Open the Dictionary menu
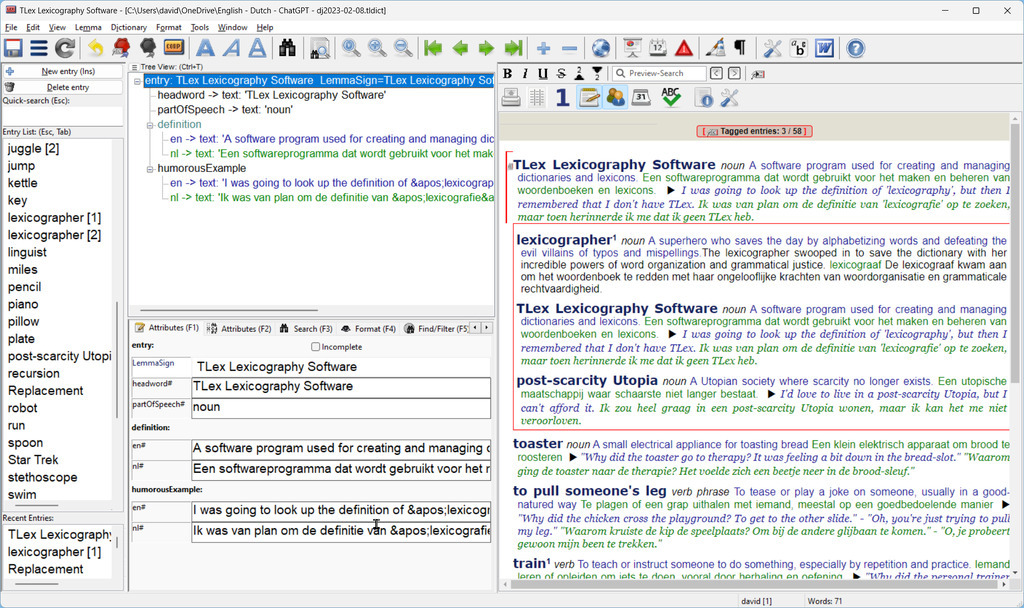Screen dimensions: 1024x608 coord(129,27)
